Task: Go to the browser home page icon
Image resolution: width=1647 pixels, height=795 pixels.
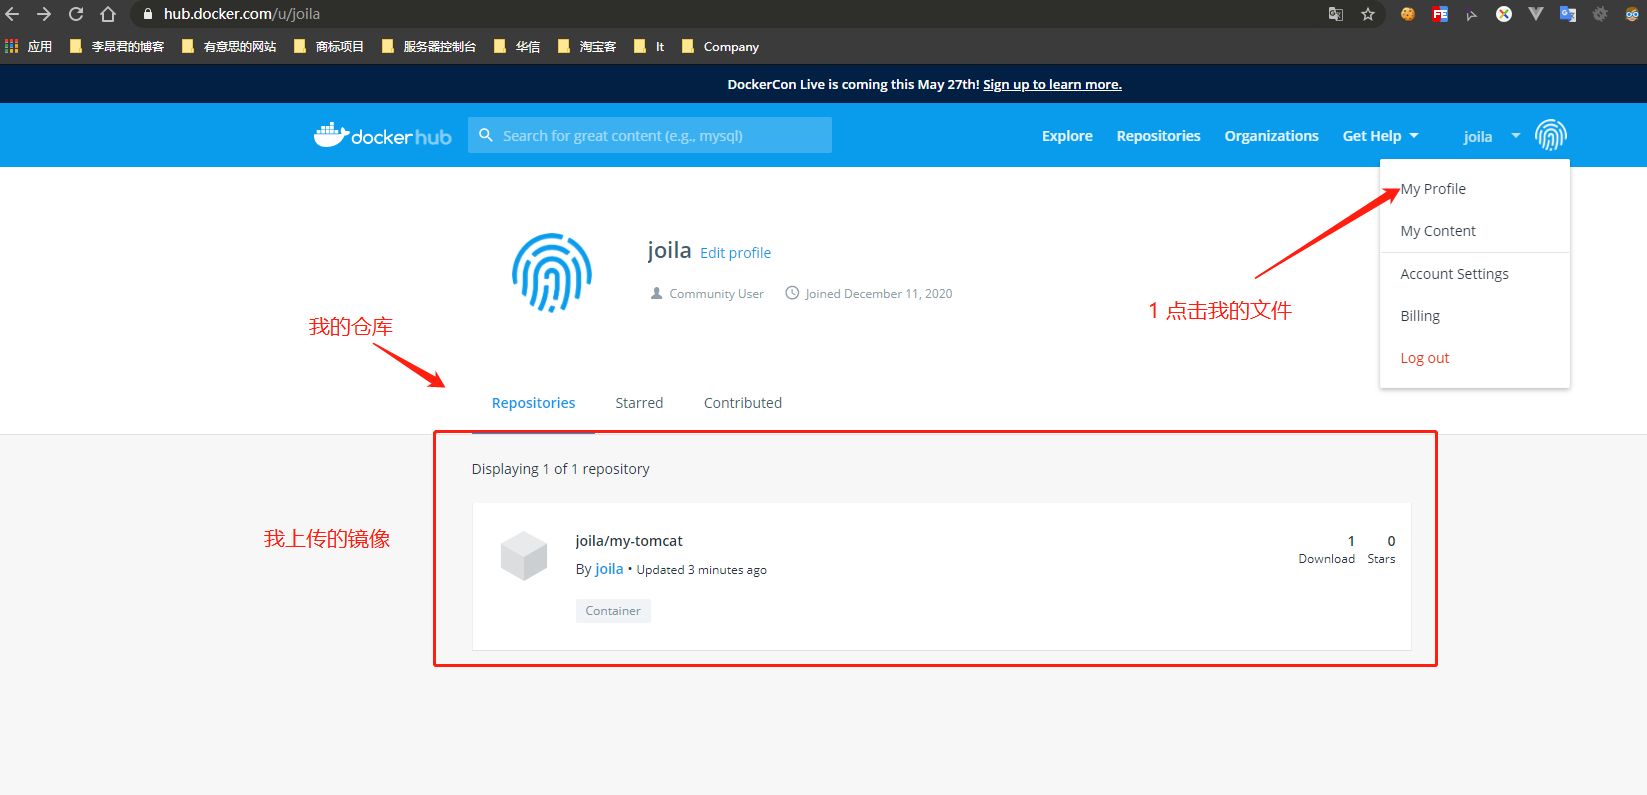Action: pos(108,14)
